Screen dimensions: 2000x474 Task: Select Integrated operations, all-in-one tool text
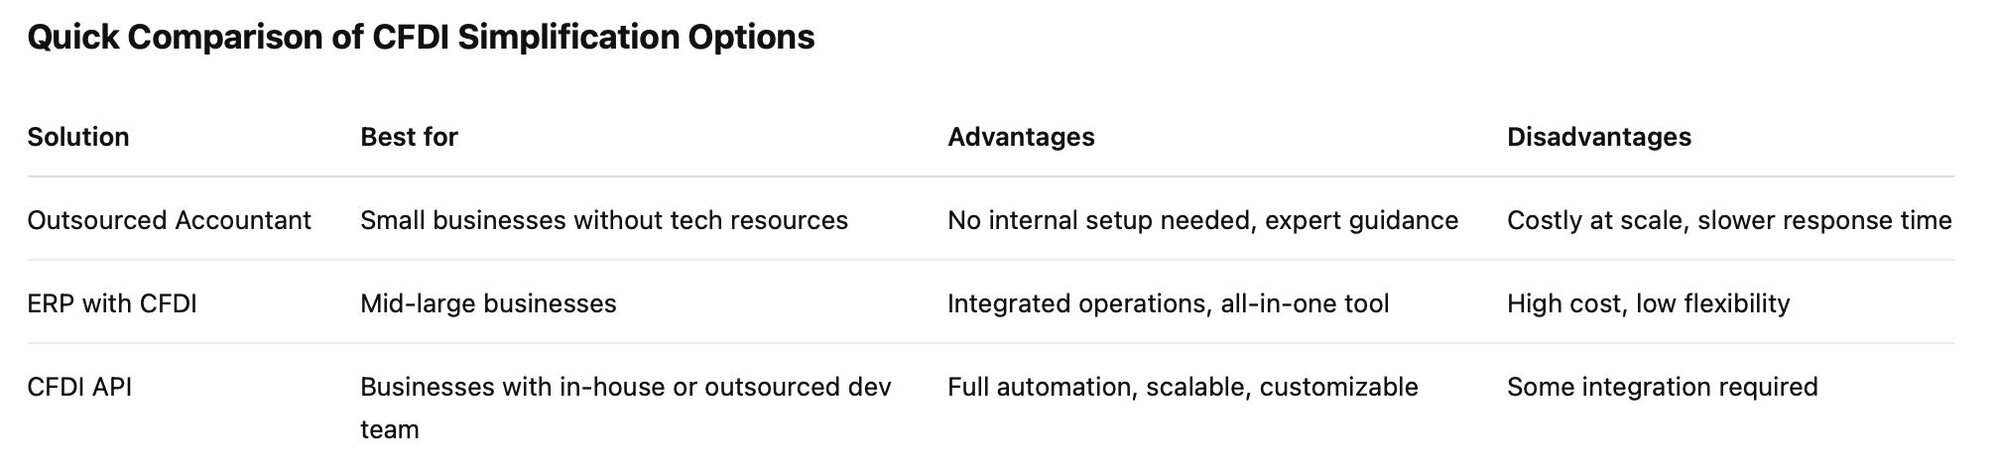(x=1168, y=303)
